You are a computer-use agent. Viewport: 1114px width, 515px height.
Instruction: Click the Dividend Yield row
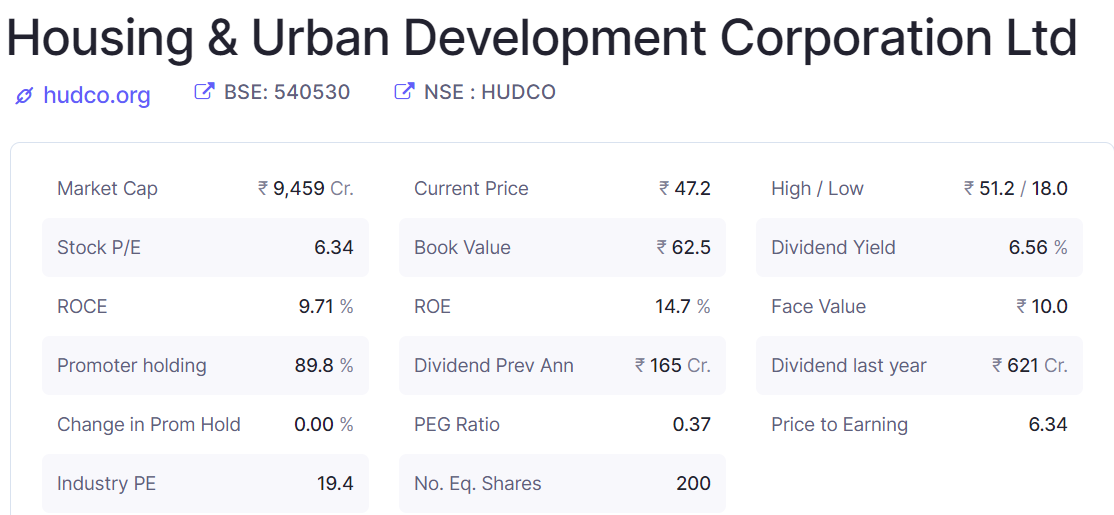coord(919,247)
